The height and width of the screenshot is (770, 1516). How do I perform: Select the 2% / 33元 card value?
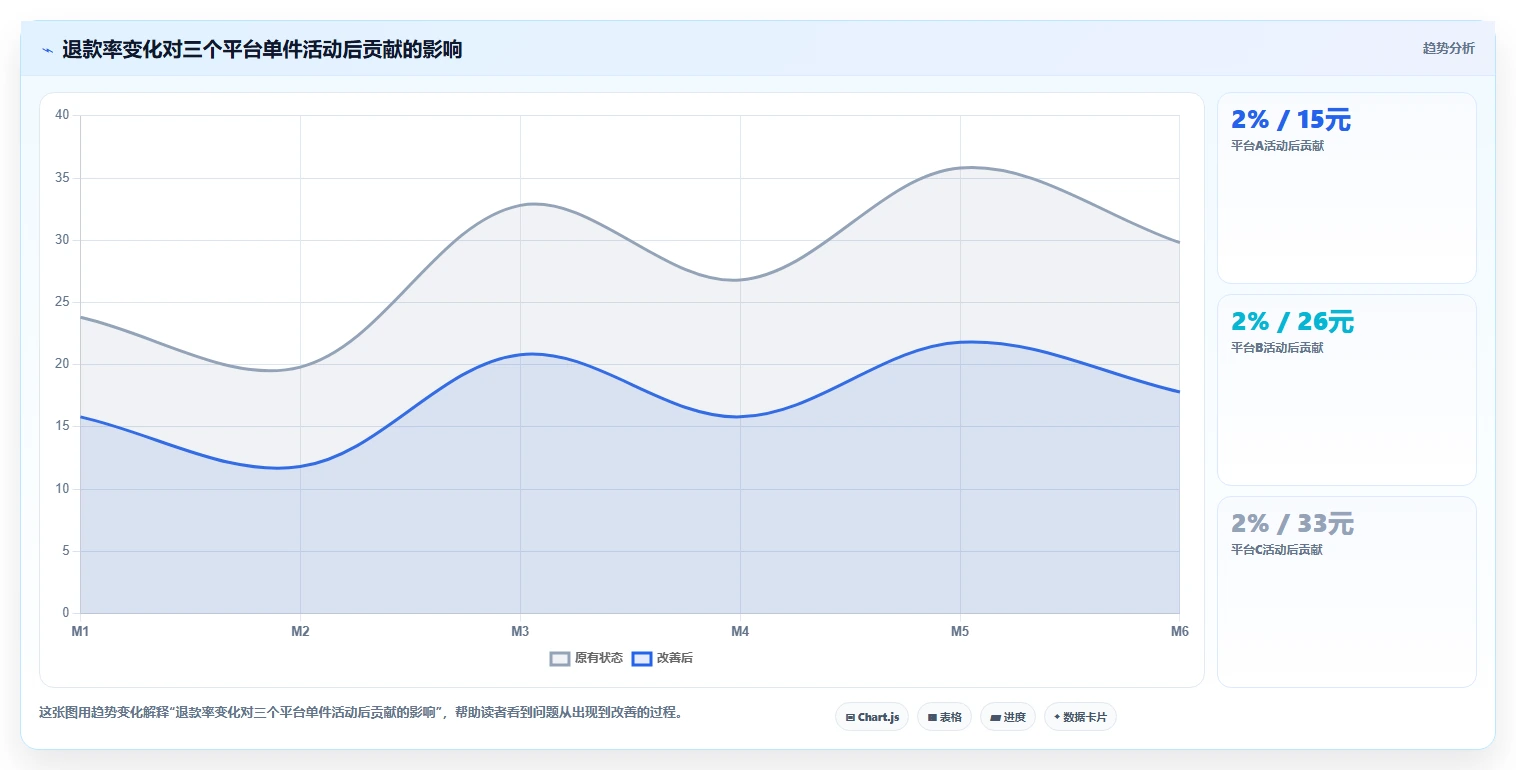pos(1292,524)
